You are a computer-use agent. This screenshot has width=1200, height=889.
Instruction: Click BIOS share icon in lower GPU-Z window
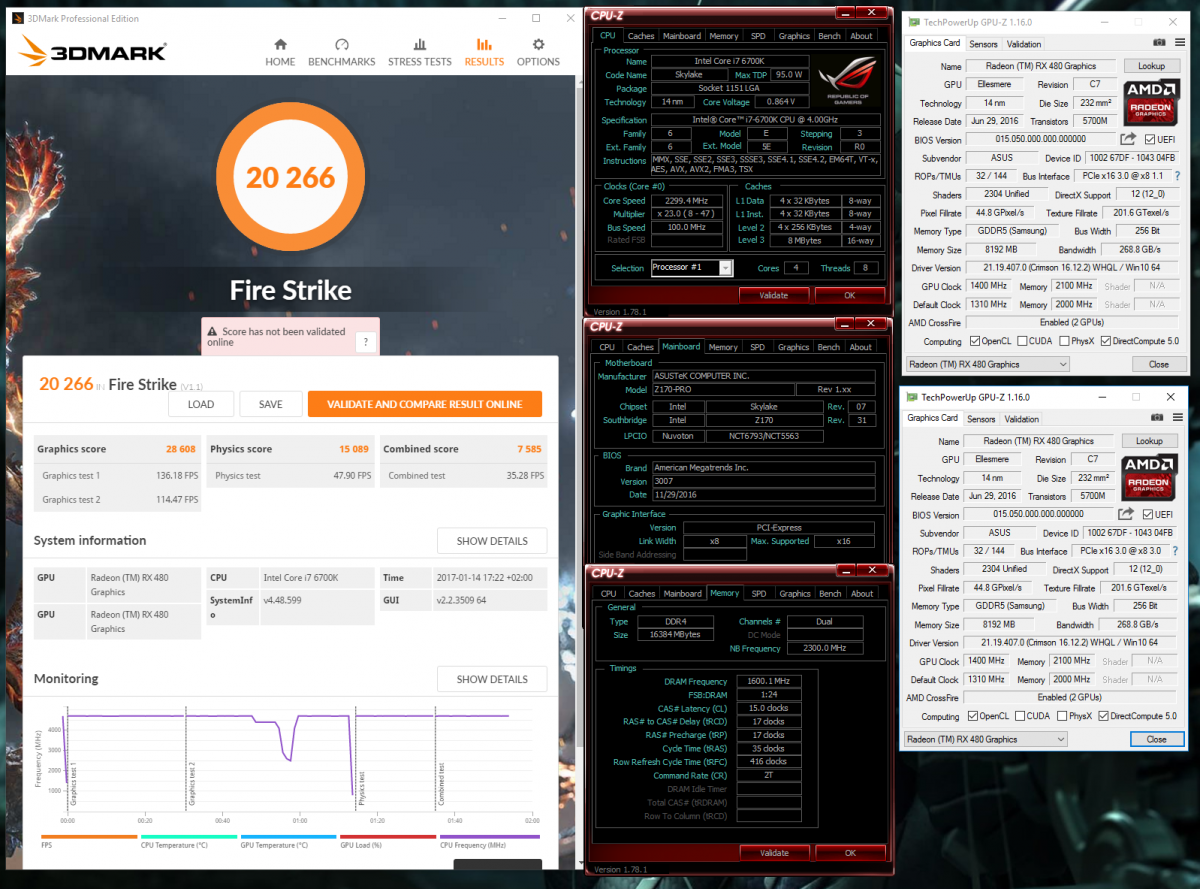tap(1126, 514)
